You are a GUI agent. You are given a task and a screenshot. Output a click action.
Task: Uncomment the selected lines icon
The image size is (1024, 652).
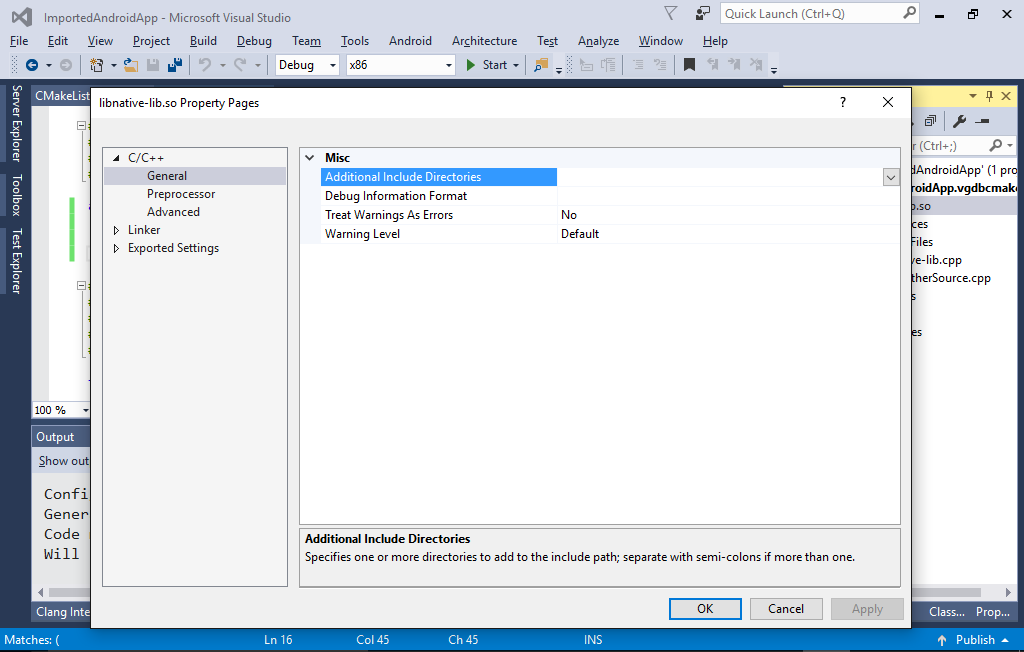click(x=661, y=65)
